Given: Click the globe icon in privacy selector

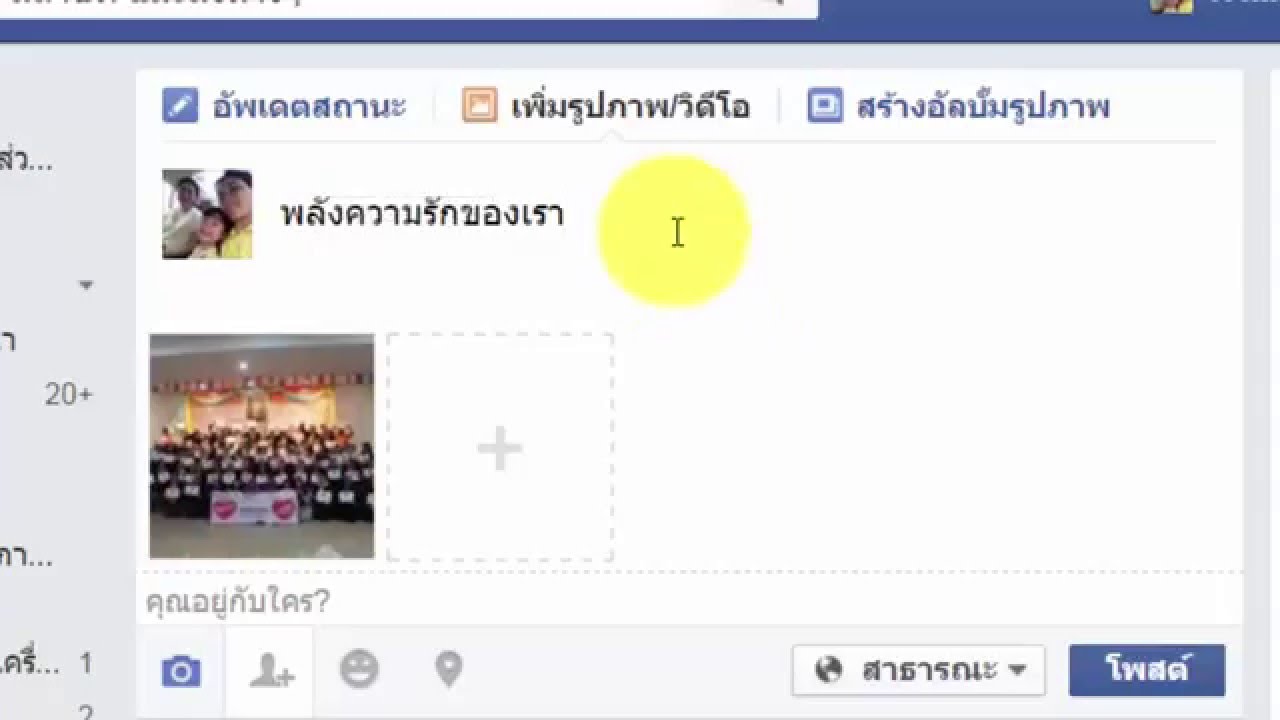Looking at the screenshot, I should pos(829,670).
